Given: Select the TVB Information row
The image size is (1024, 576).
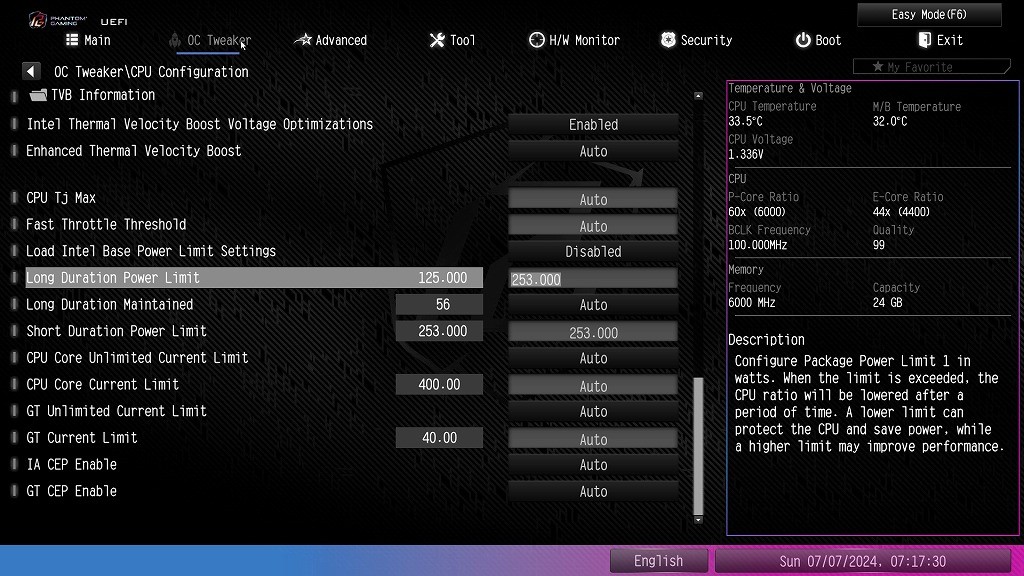Looking at the screenshot, I should (91, 95).
